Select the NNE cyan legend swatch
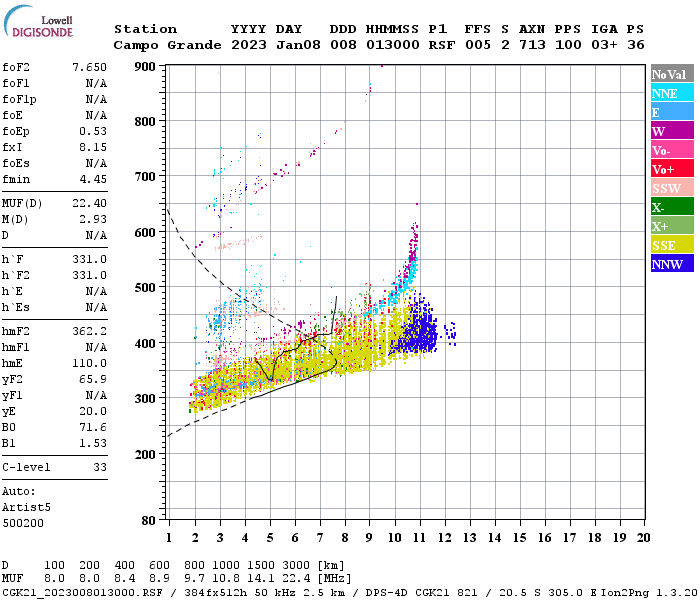Screen dimensions: 700x600 click(672, 92)
